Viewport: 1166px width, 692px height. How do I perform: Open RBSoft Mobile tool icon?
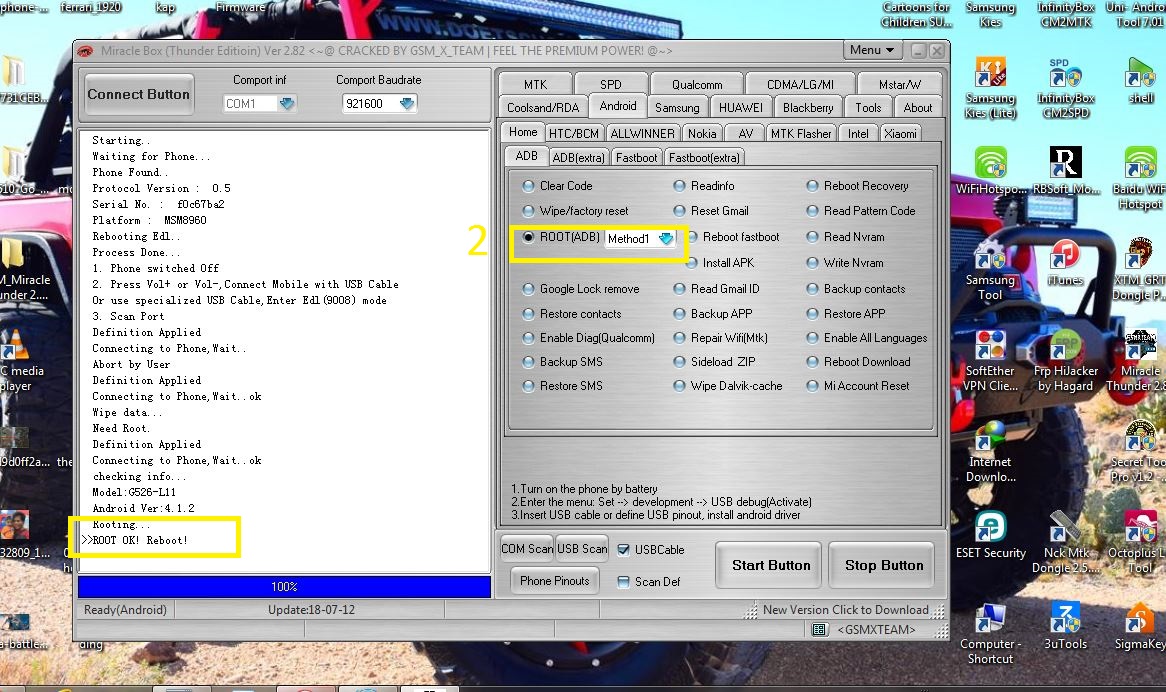coord(1066,170)
